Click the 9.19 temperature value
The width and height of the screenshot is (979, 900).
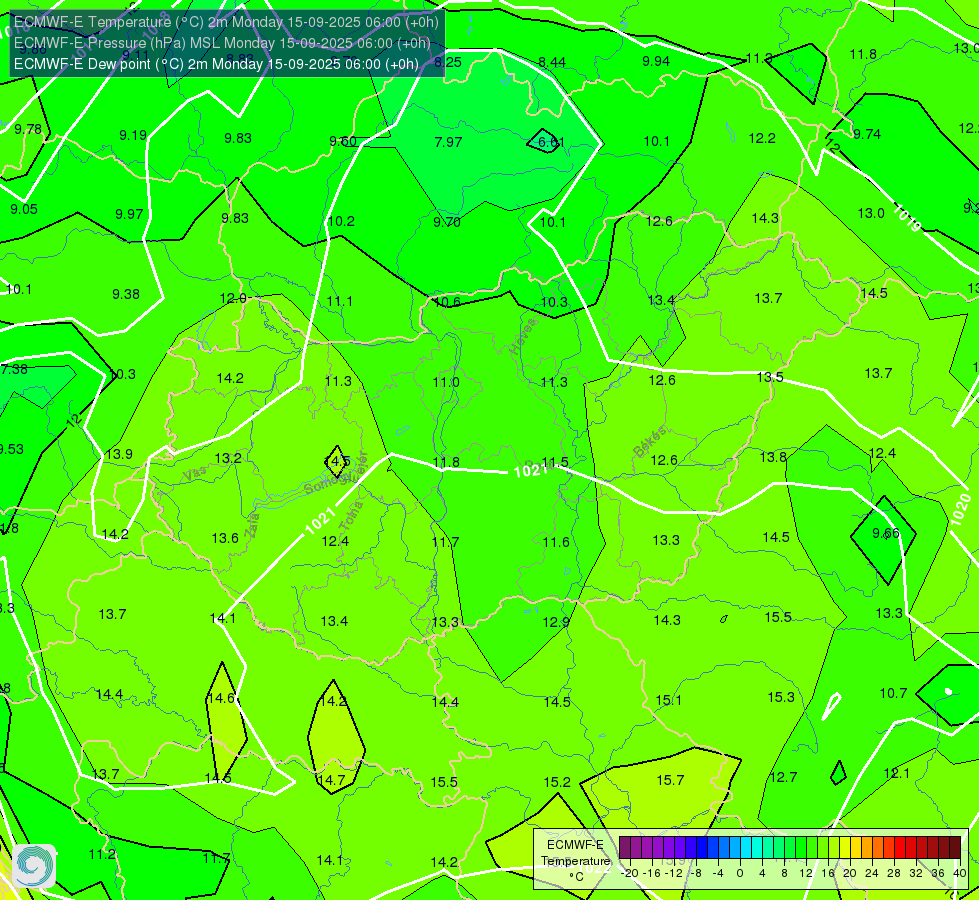[133, 135]
